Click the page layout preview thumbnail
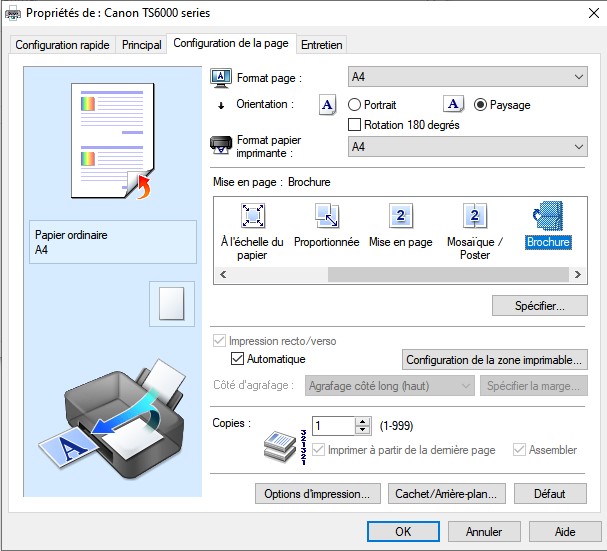 tap(113, 141)
